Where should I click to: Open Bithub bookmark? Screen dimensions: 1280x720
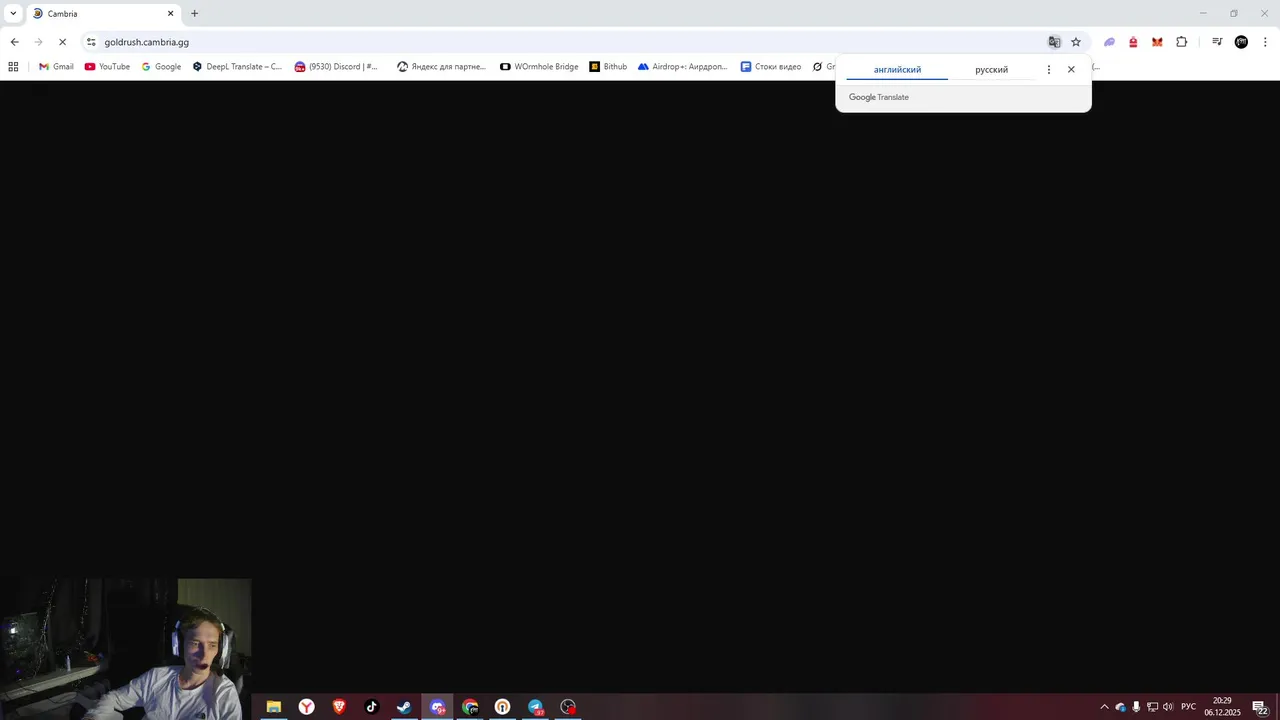pyautogui.click(x=608, y=67)
